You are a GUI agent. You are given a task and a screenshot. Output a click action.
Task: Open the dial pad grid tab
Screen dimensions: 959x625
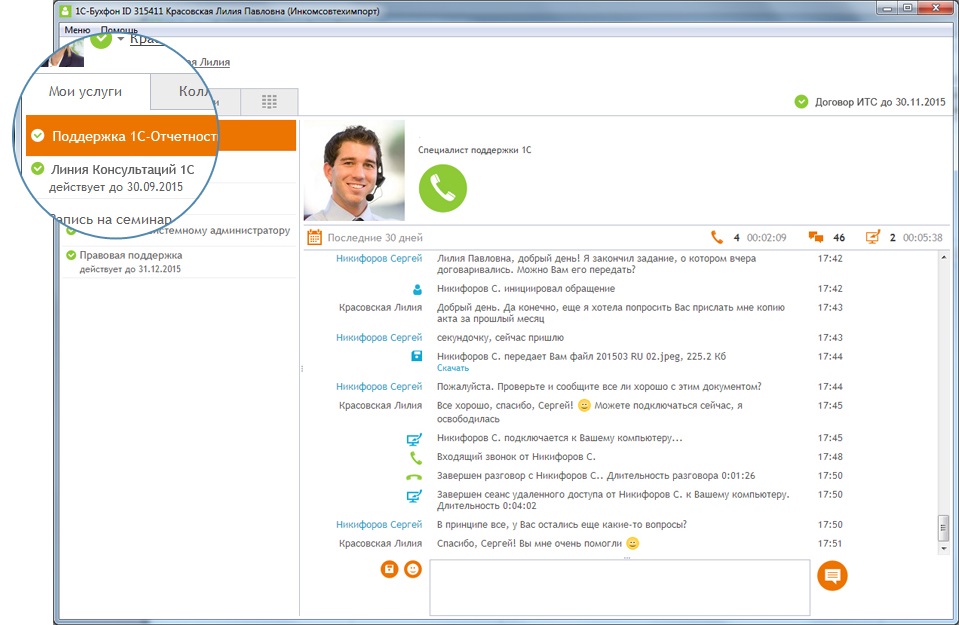tap(269, 102)
